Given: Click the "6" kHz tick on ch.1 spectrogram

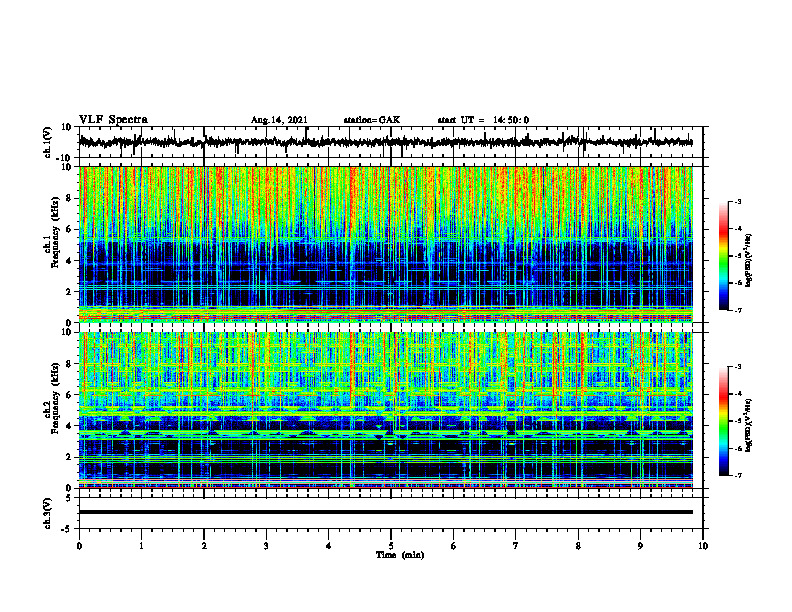Looking at the screenshot, I should click(69, 230).
